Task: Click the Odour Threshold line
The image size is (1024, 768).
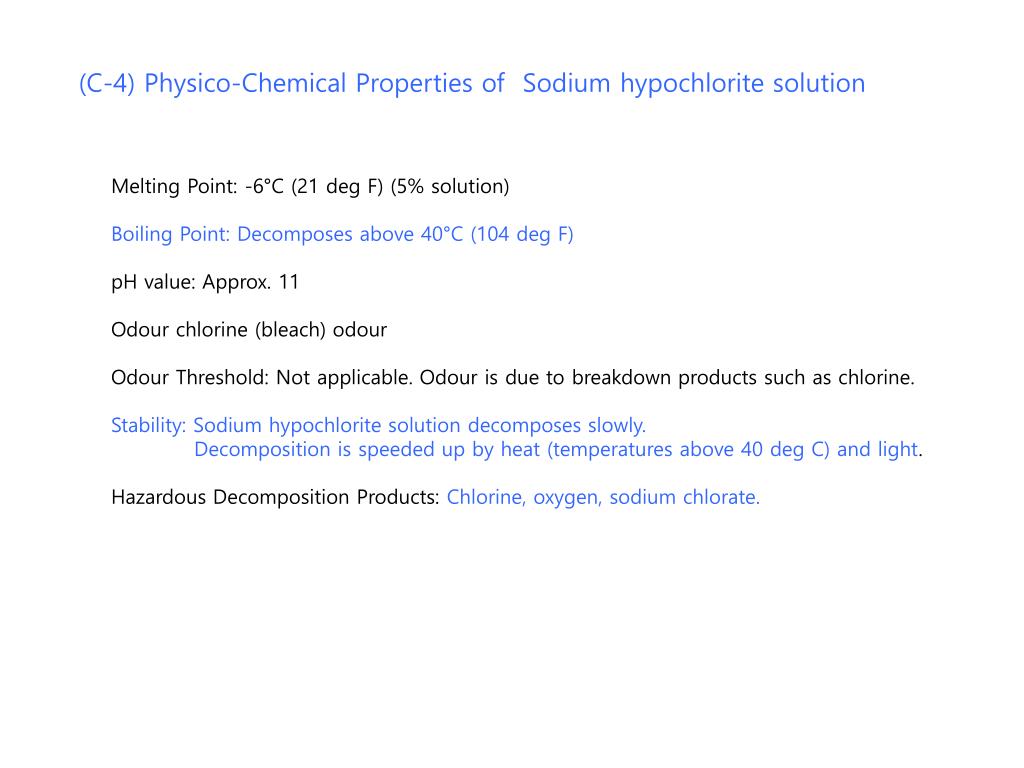Action: coord(513,378)
